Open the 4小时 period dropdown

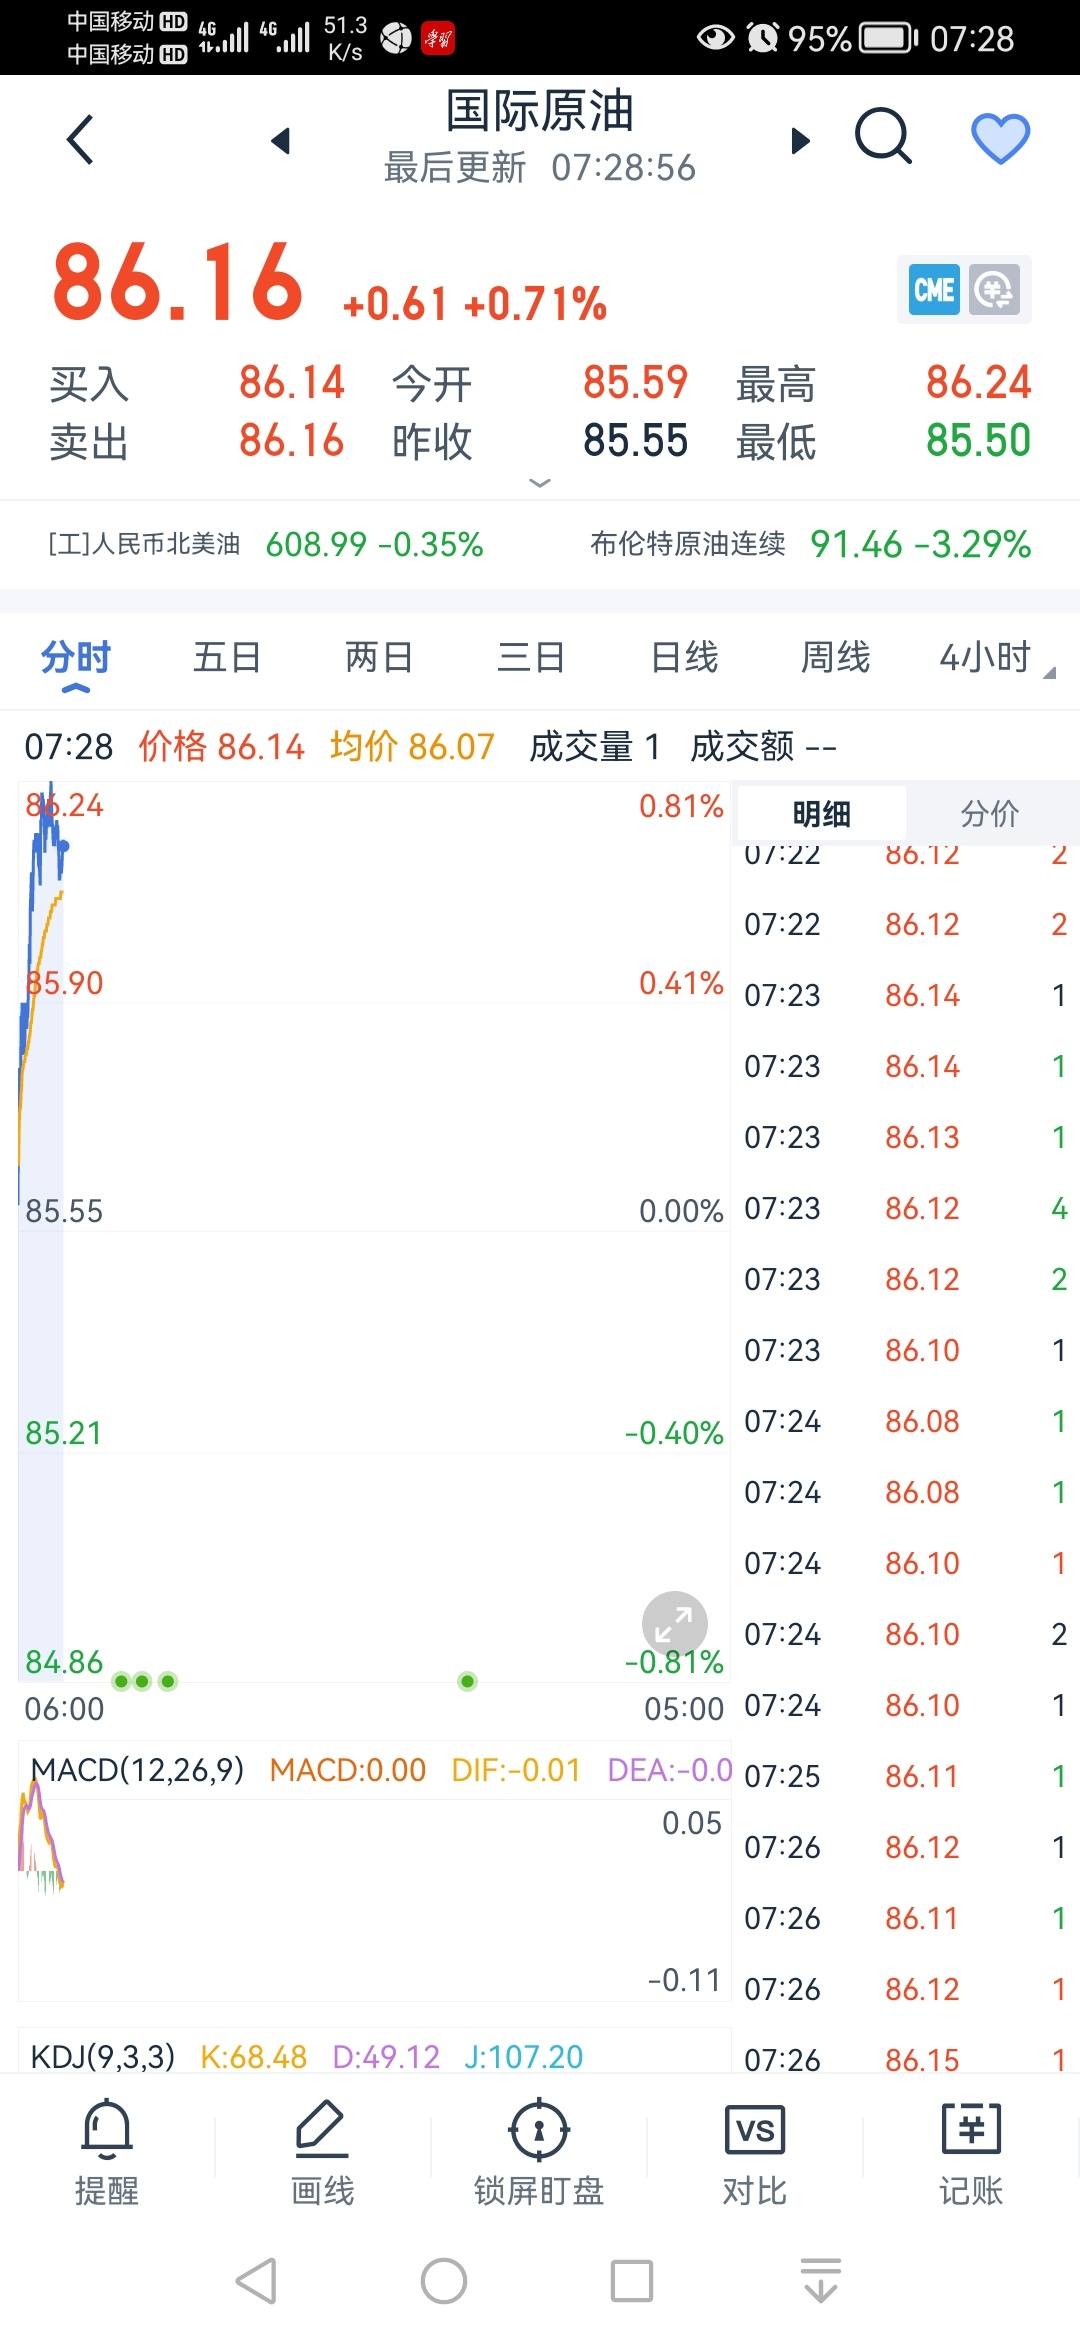[x=995, y=658]
